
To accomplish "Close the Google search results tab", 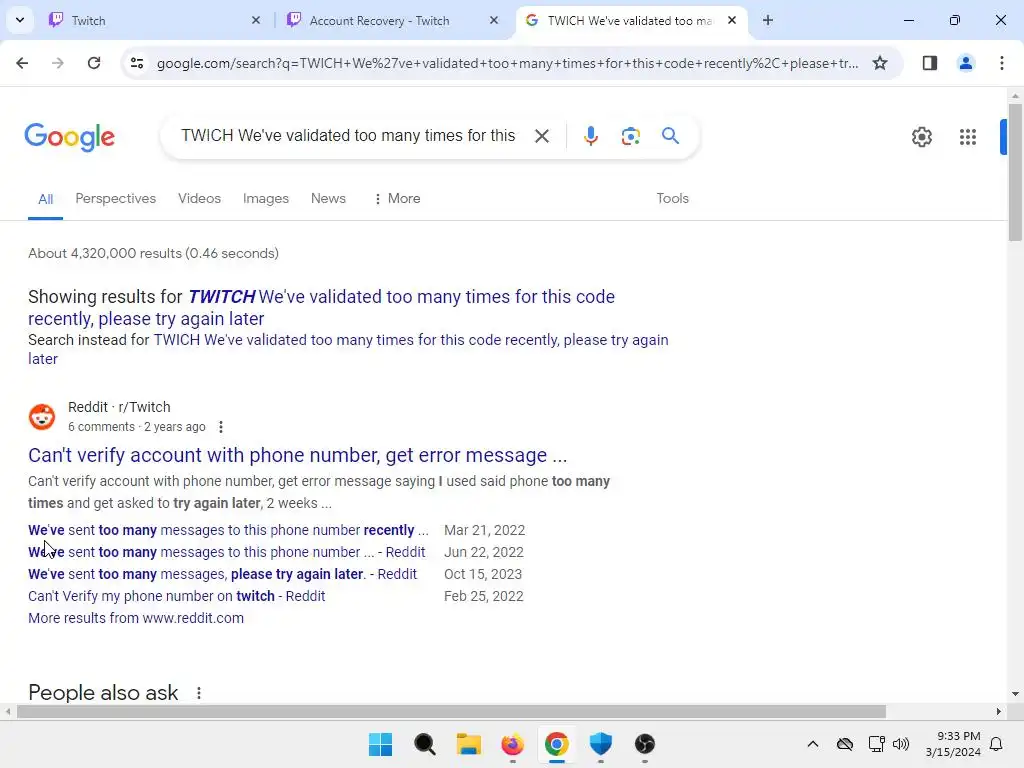I will point(732,20).
